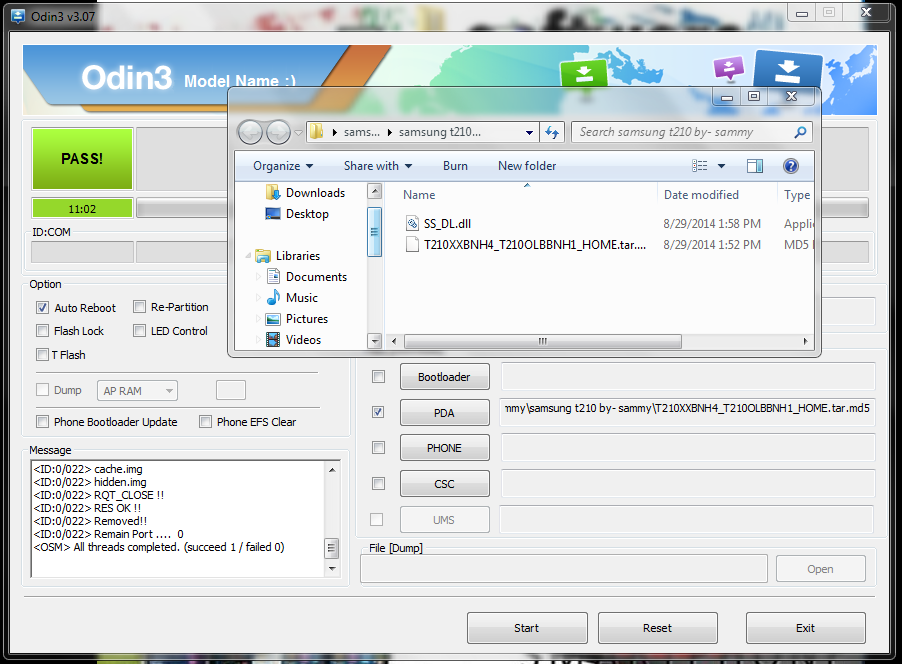Click the SS_DL.dll file icon
This screenshot has height=664, width=902.
coord(412,223)
